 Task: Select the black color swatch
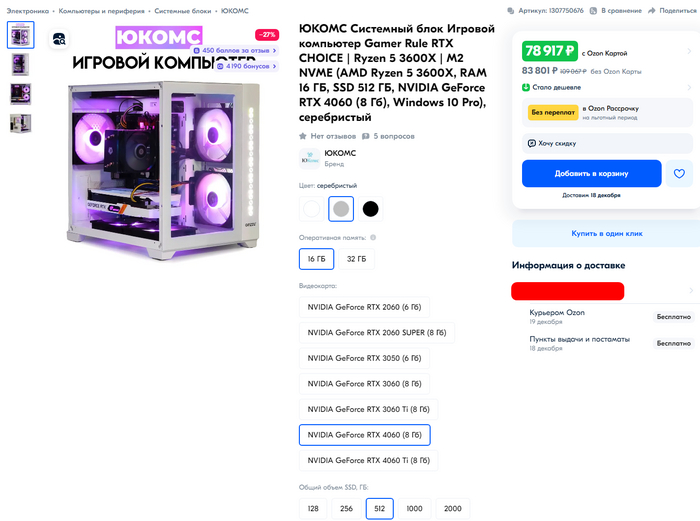tap(370, 209)
